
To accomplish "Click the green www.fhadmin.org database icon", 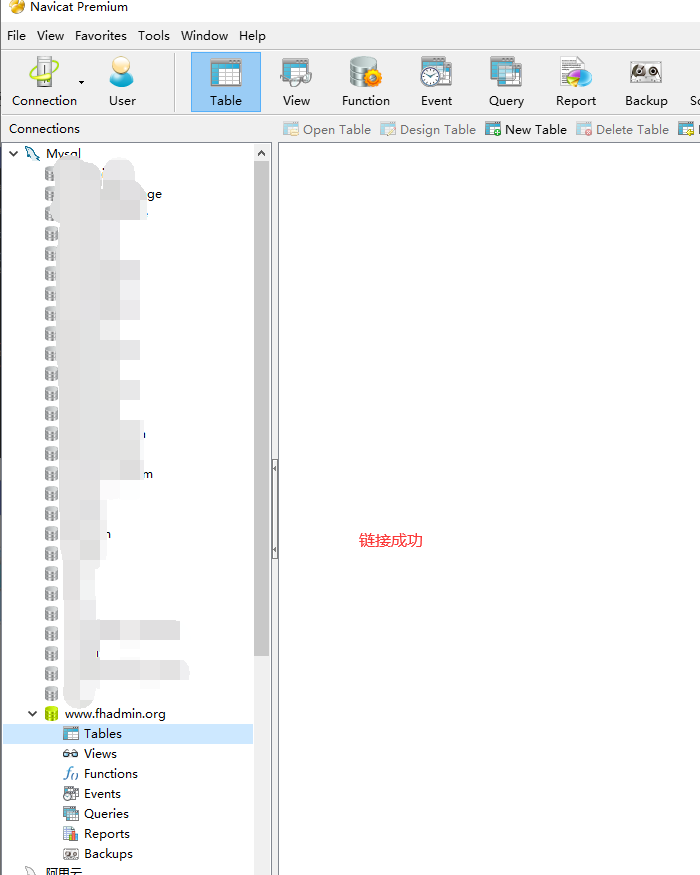I will pyautogui.click(x=51, y=714).
